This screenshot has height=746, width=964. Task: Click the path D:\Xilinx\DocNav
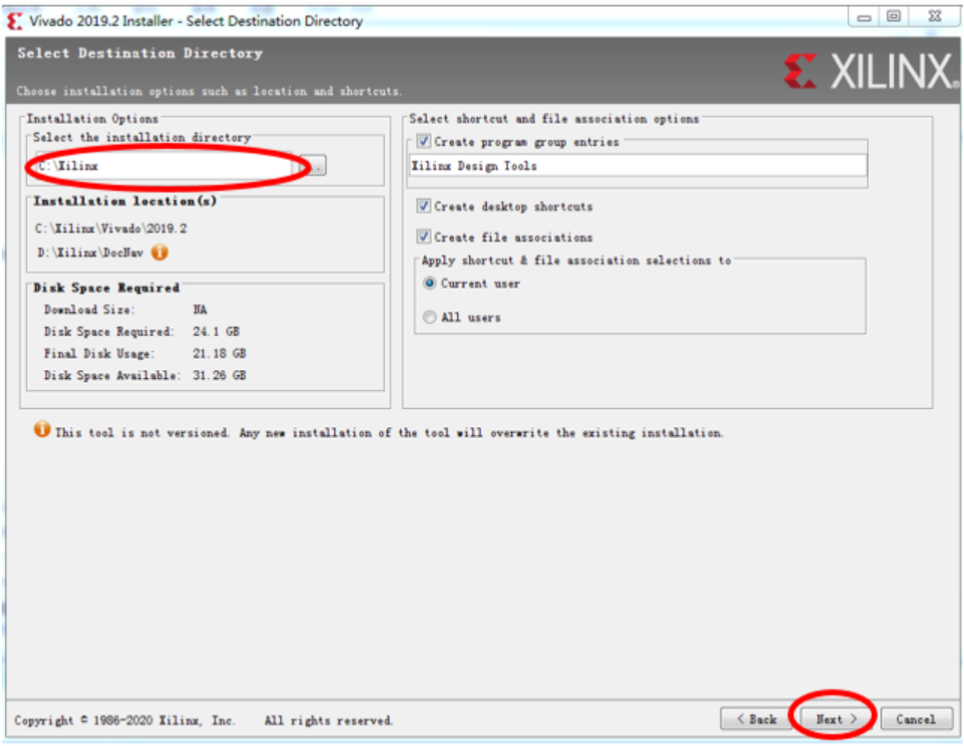click(x=90, y=252)
